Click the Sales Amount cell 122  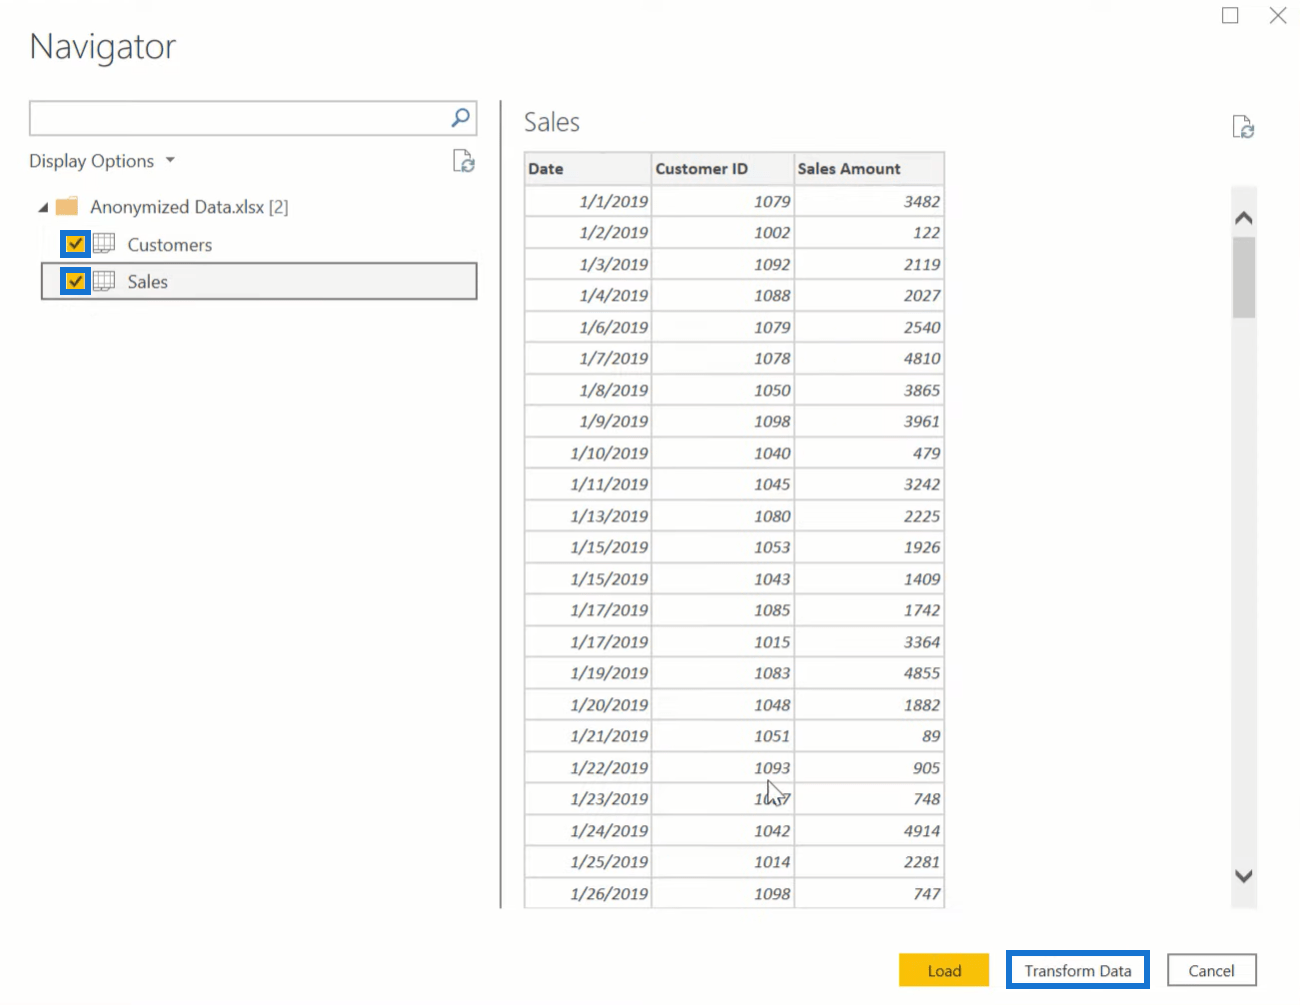[x=869, y=232]
